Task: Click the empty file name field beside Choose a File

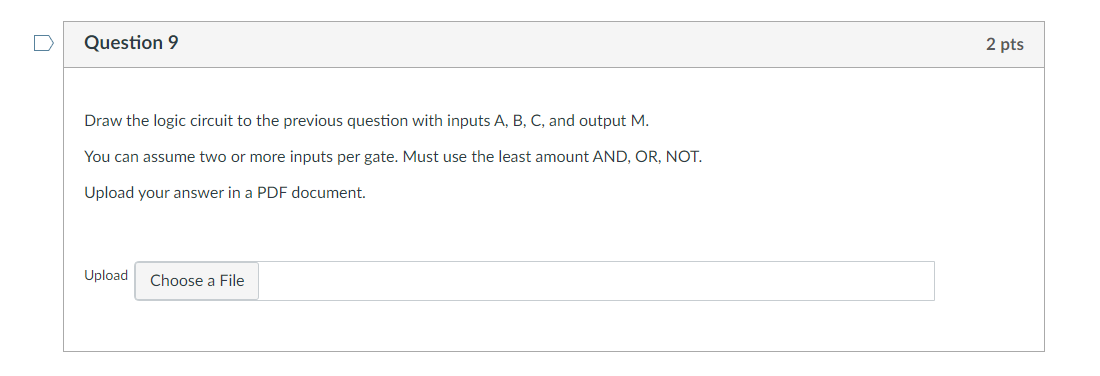Action: (596, 281)
